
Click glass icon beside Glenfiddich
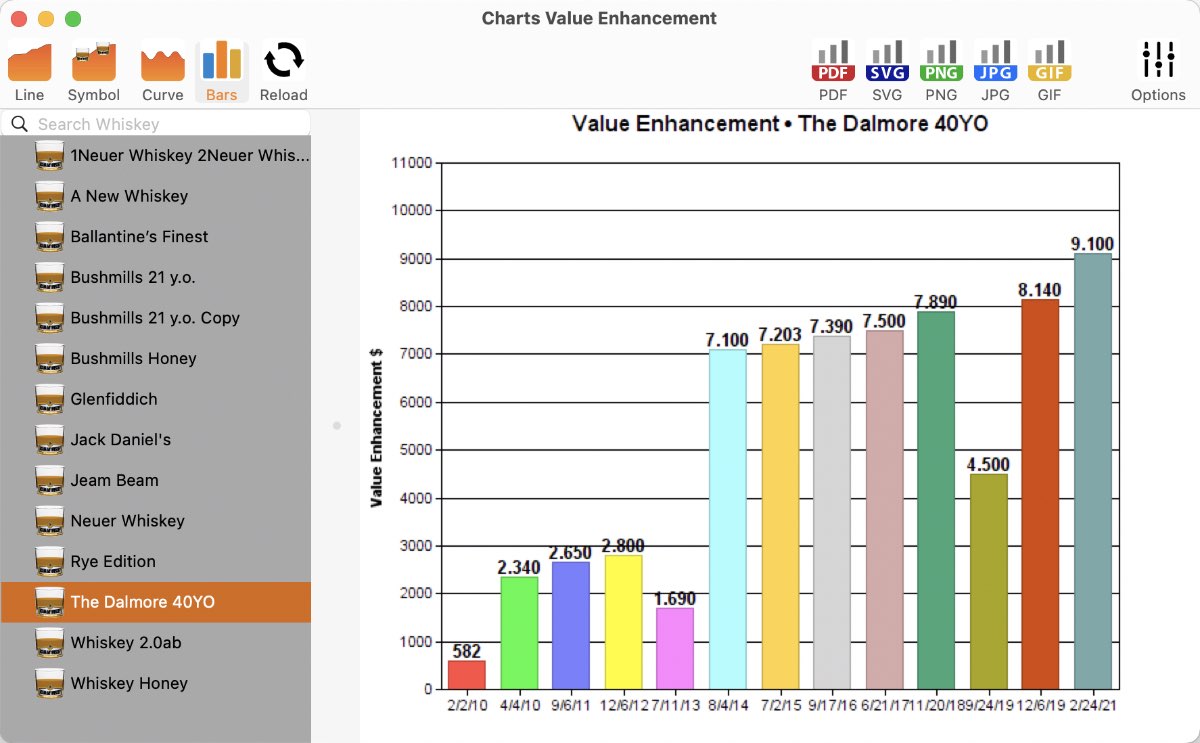coord(49,399)
